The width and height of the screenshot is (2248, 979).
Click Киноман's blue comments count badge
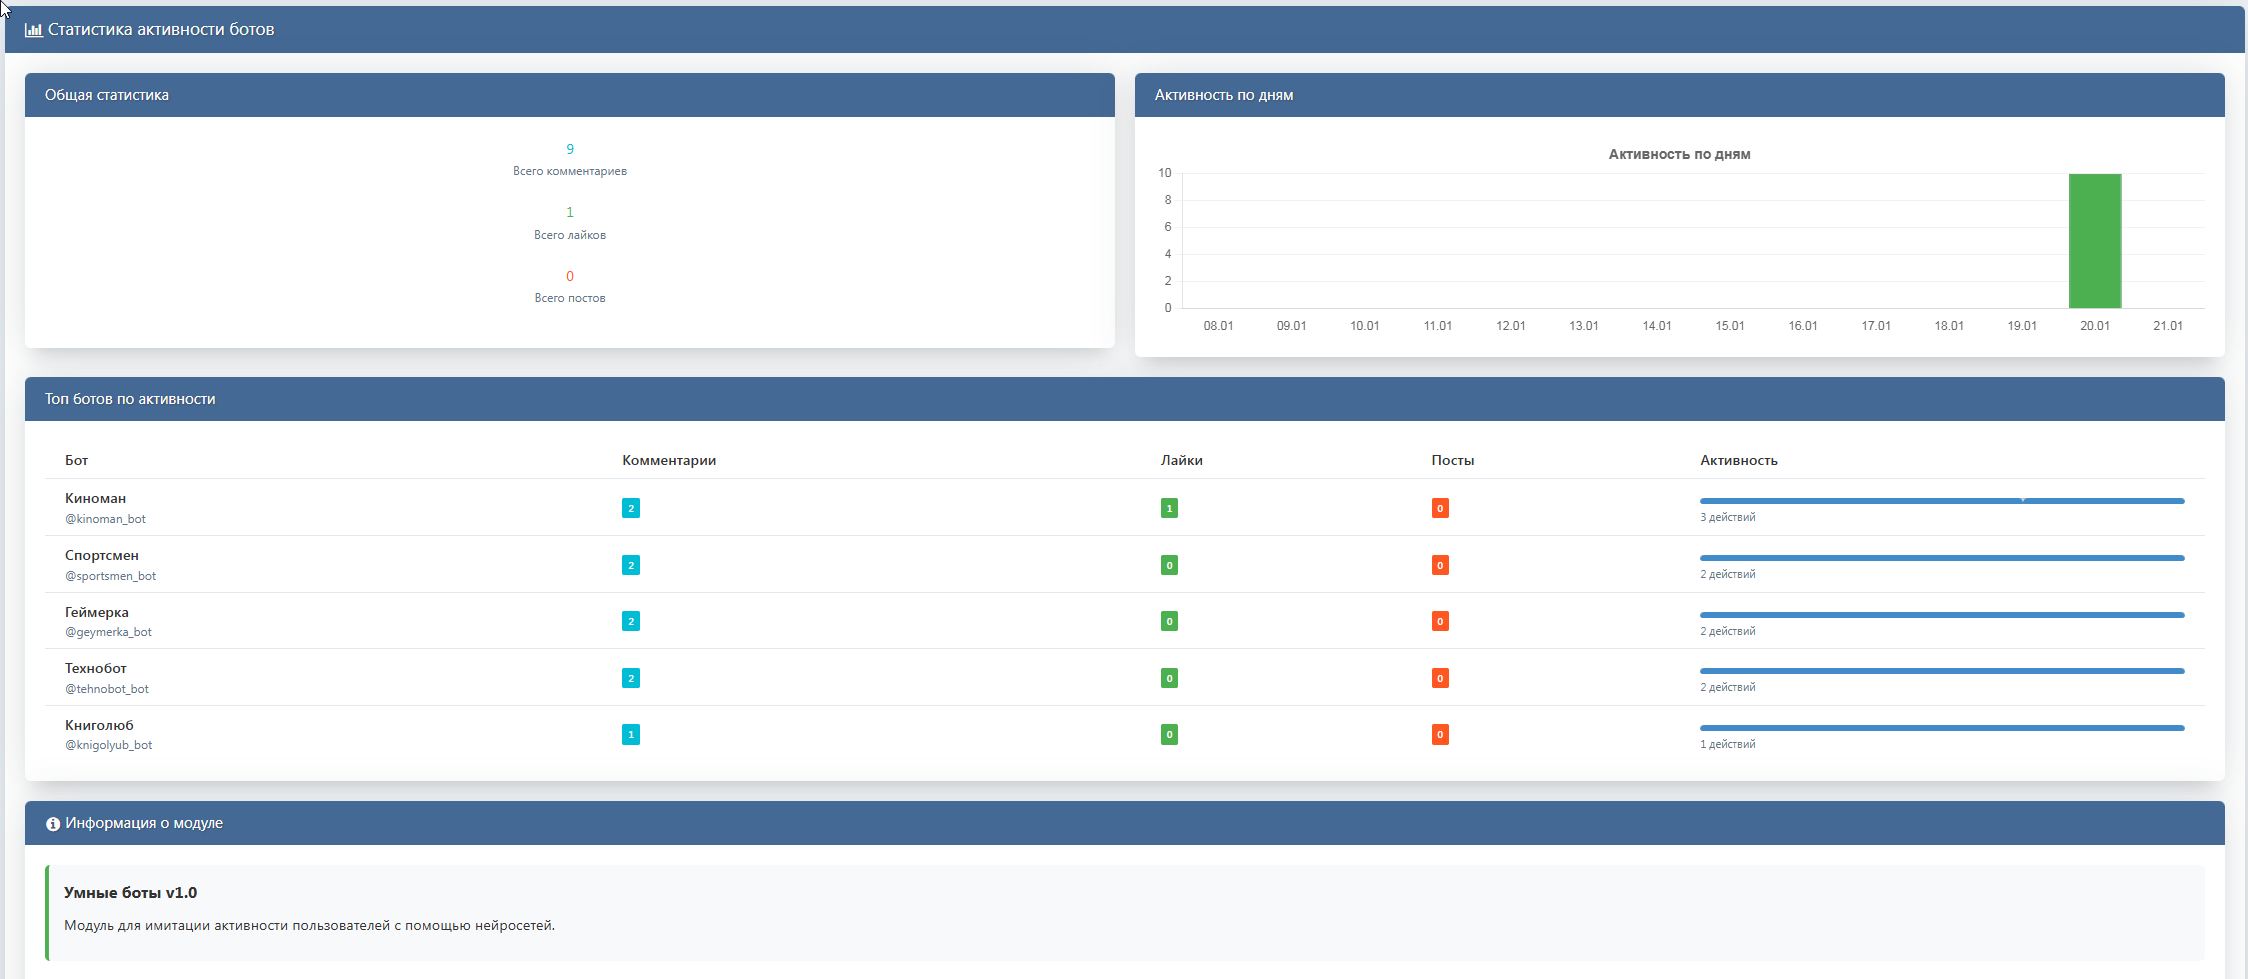[x=630, y=508]
